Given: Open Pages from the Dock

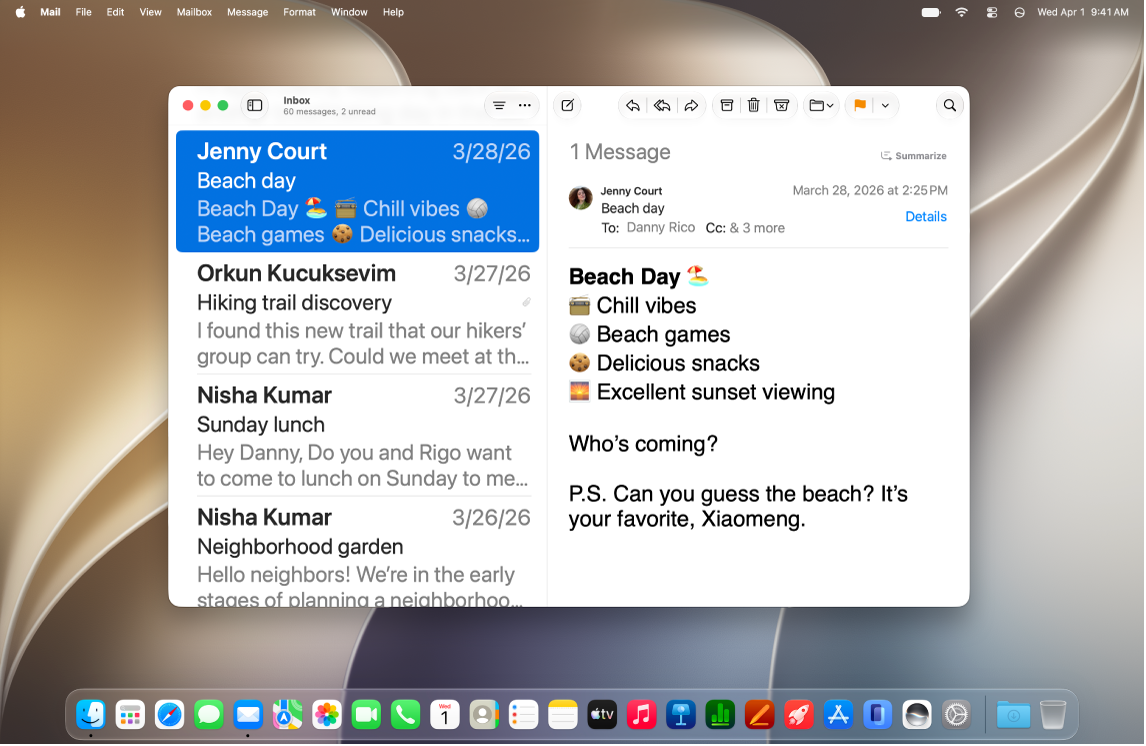Looking at the screenshot, I should (x=759, y=715).
